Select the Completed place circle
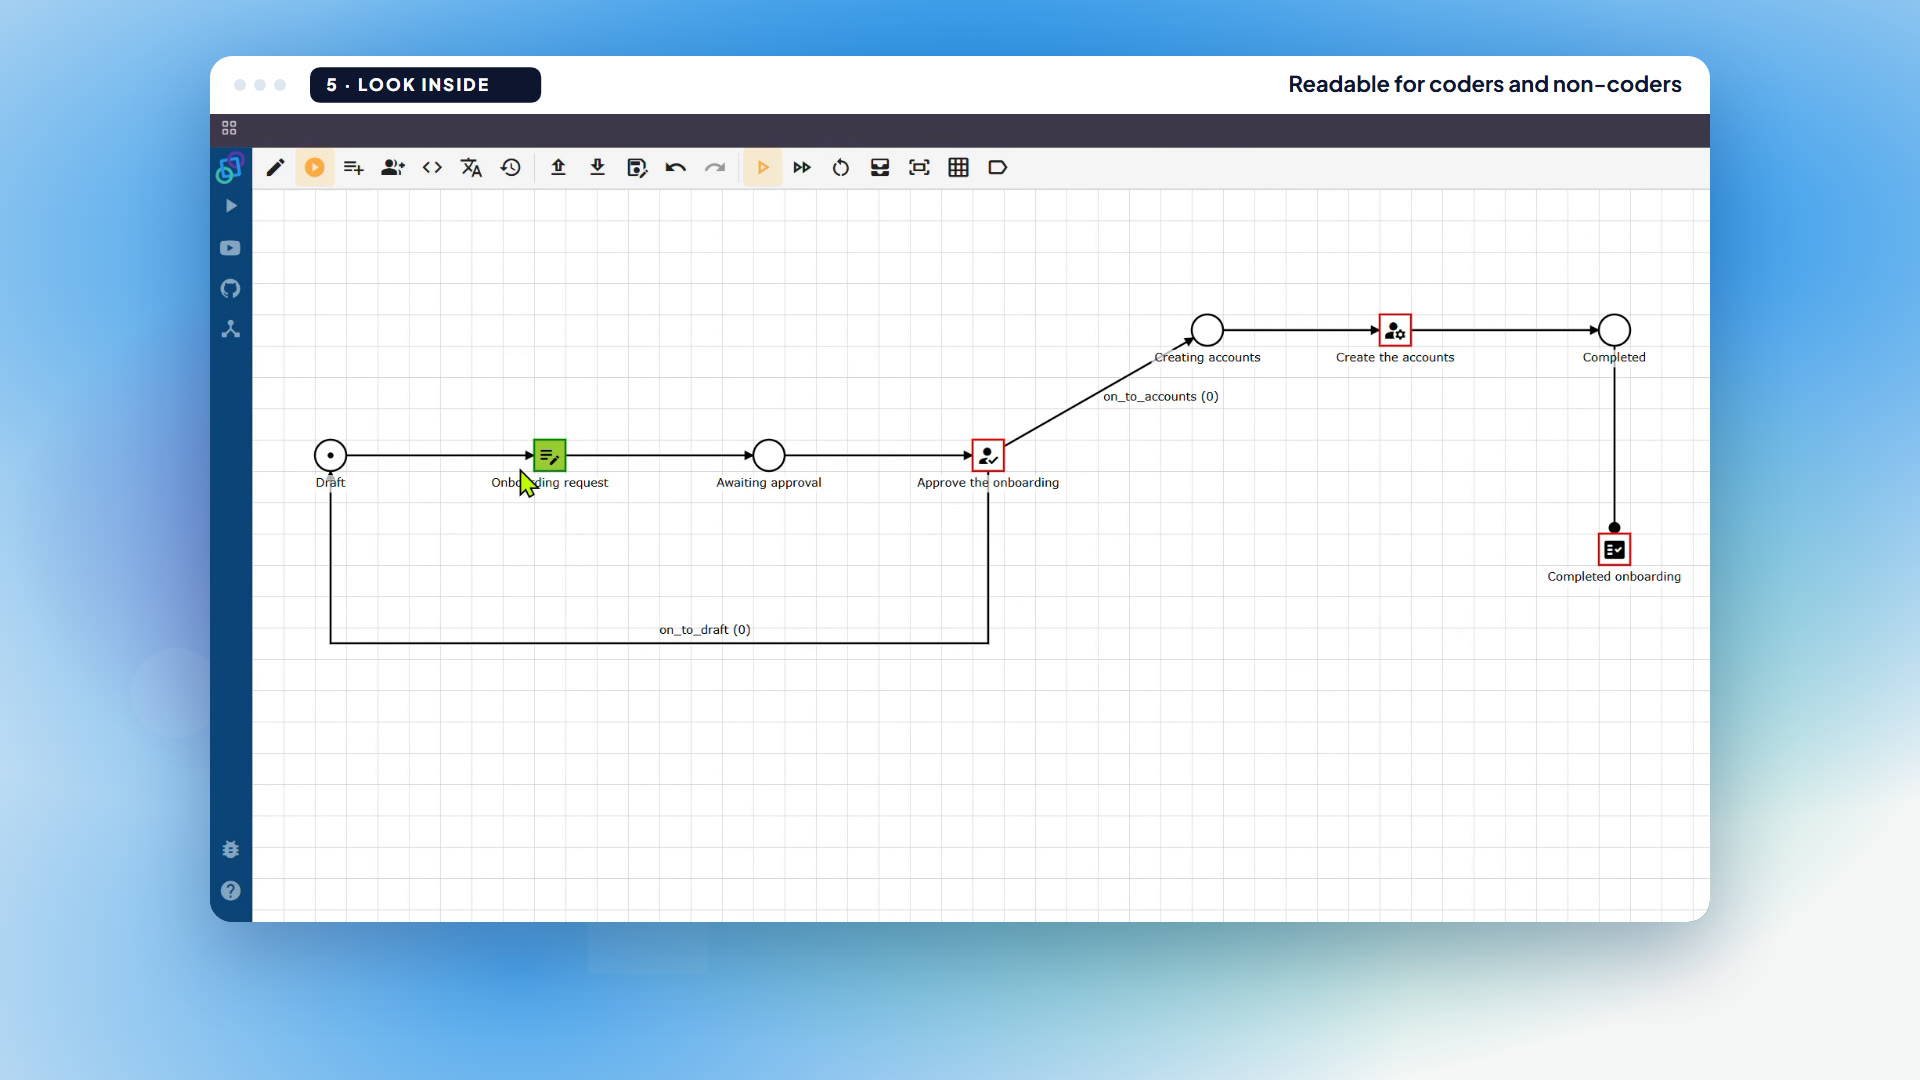 coord(1614,329)
